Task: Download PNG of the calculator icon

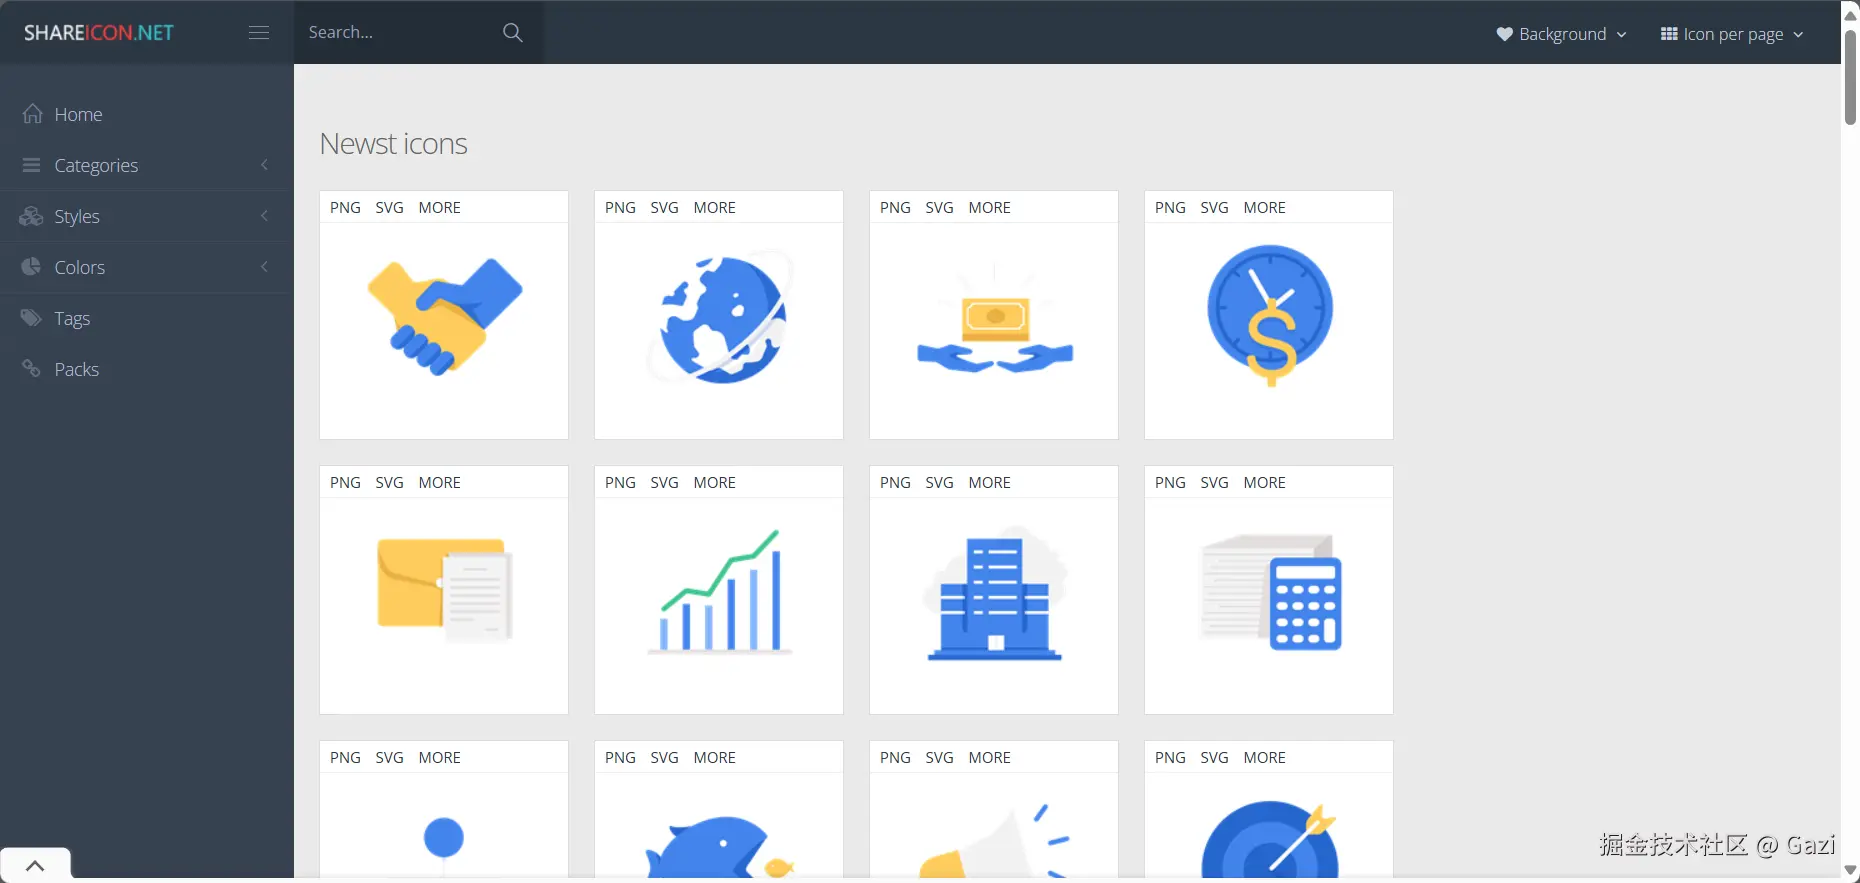Action: pyautogui.click(x=1170, y=482)
